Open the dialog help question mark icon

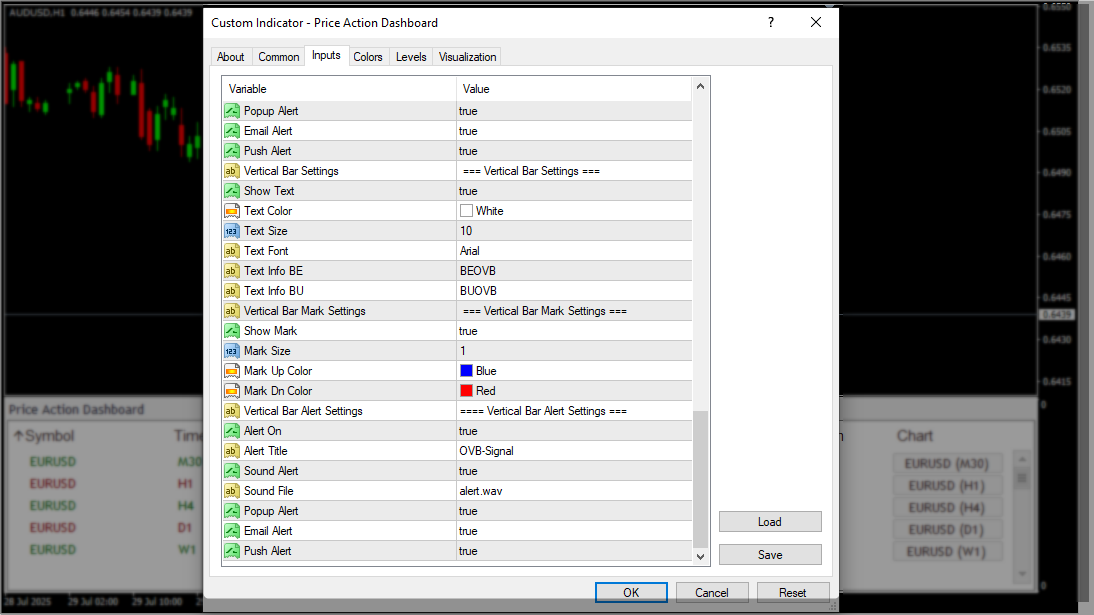click(770, 22)
